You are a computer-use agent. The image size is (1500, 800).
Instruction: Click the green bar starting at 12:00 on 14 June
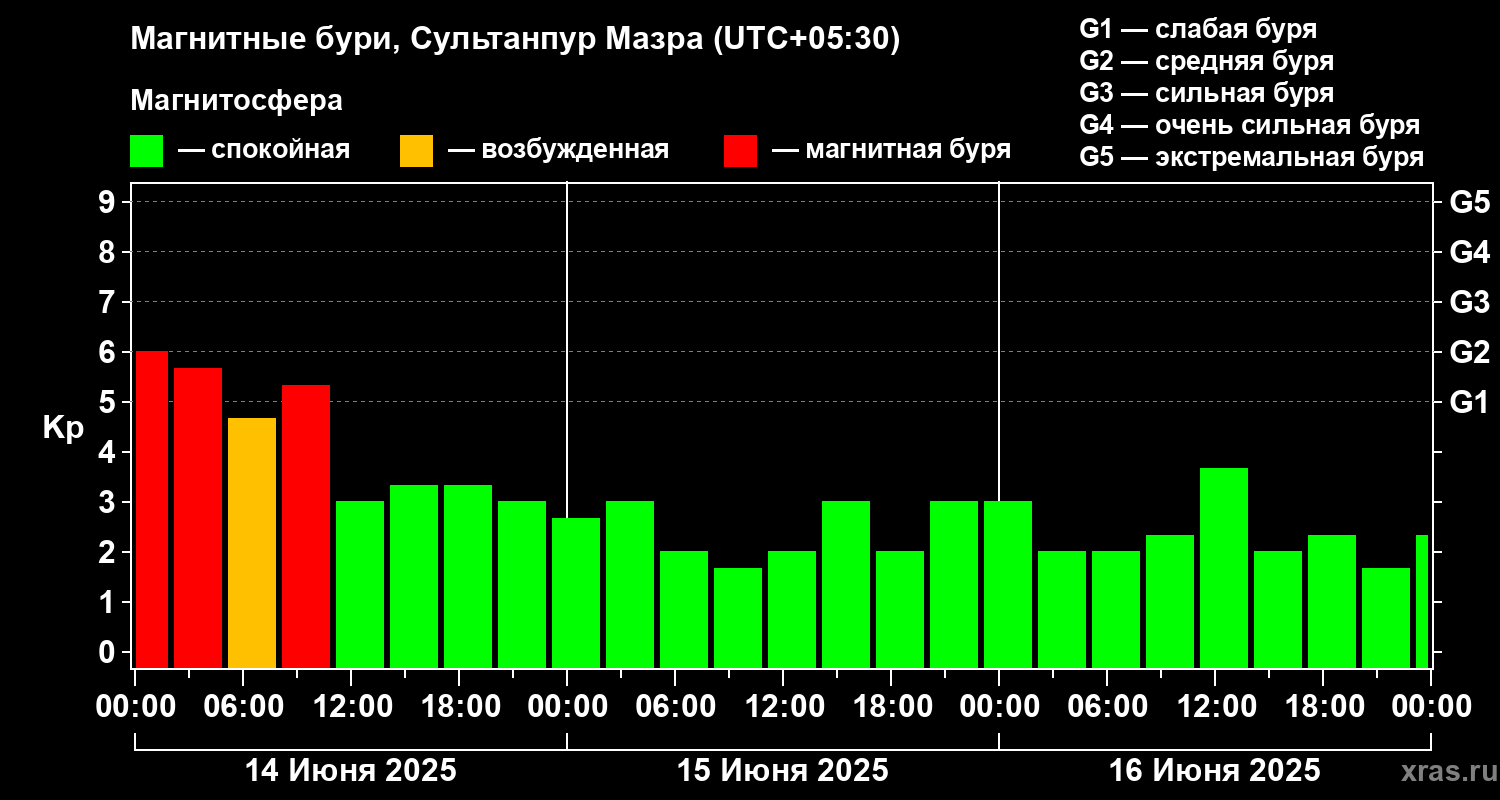[360, 584]
